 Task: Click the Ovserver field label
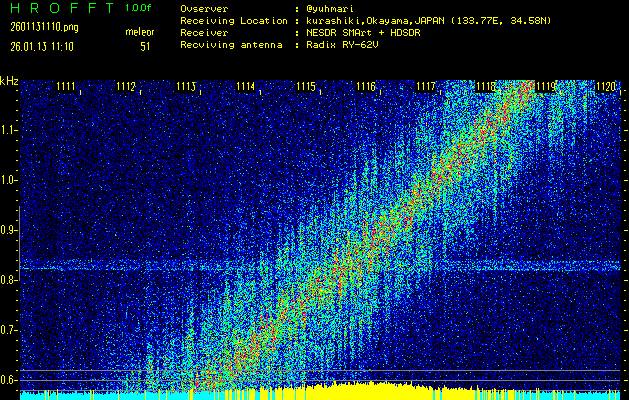pyautogui.click(x=204, y=9)
